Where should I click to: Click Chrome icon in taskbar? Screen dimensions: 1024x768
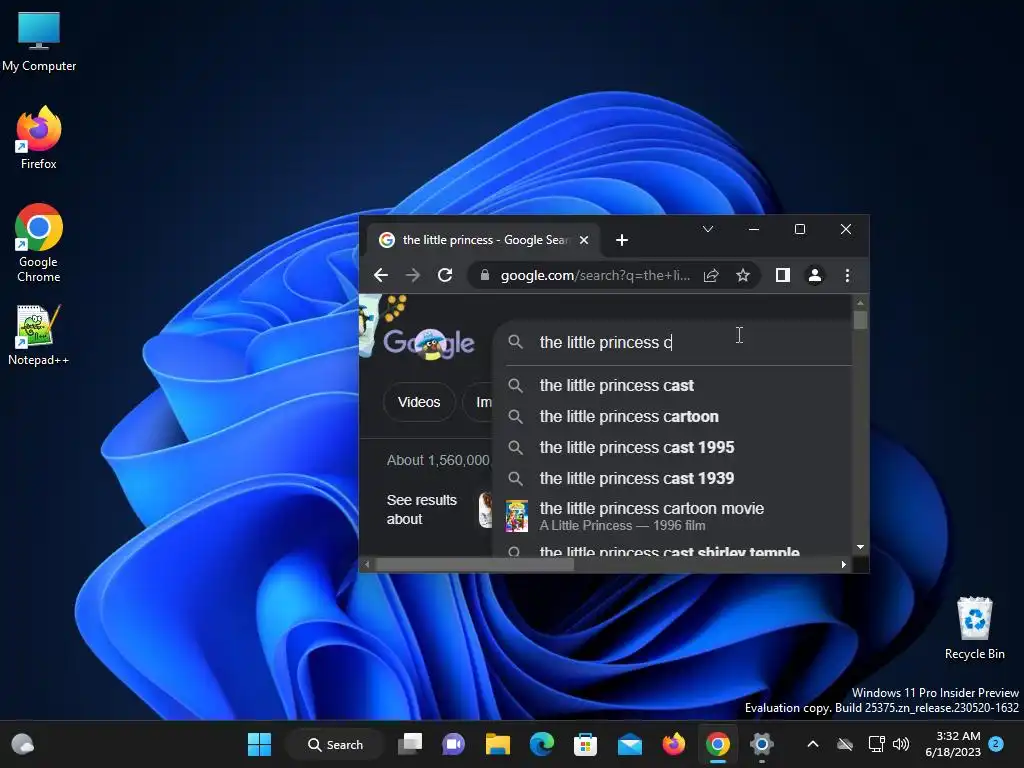tap(717, 744)
